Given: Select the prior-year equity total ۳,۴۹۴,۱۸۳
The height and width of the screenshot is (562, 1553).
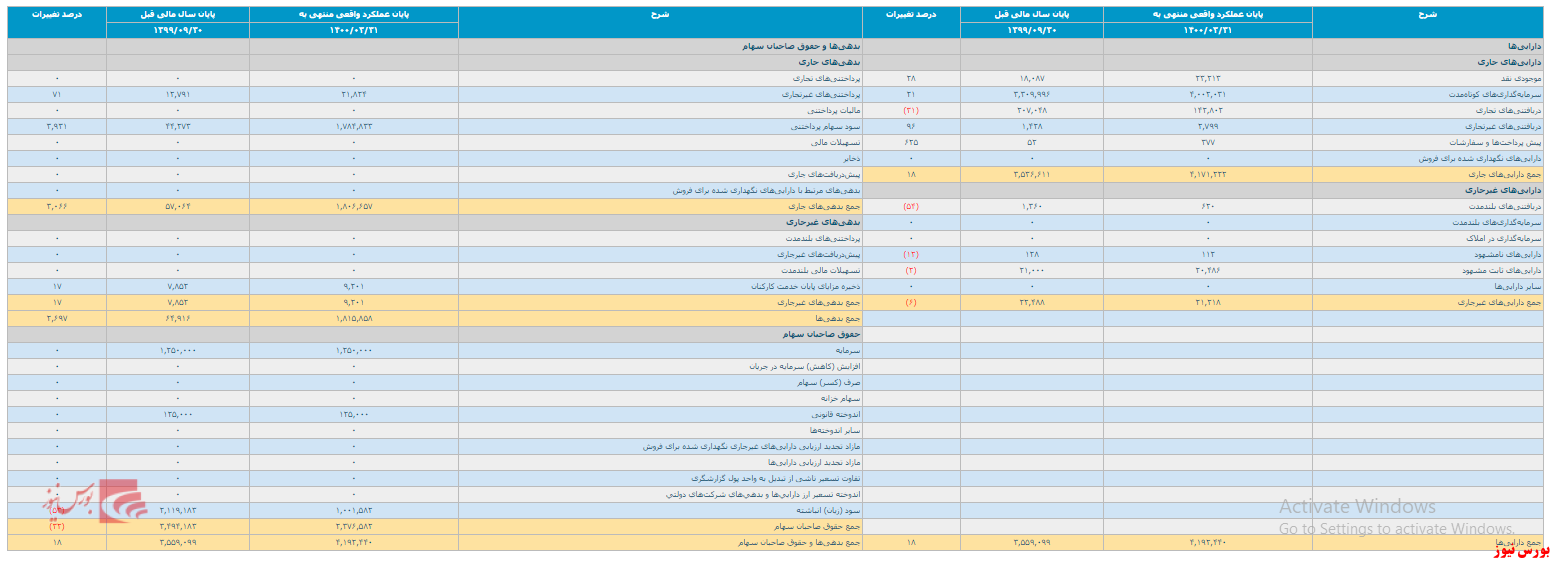Looking at the screenshot, I should click(178, 526).
